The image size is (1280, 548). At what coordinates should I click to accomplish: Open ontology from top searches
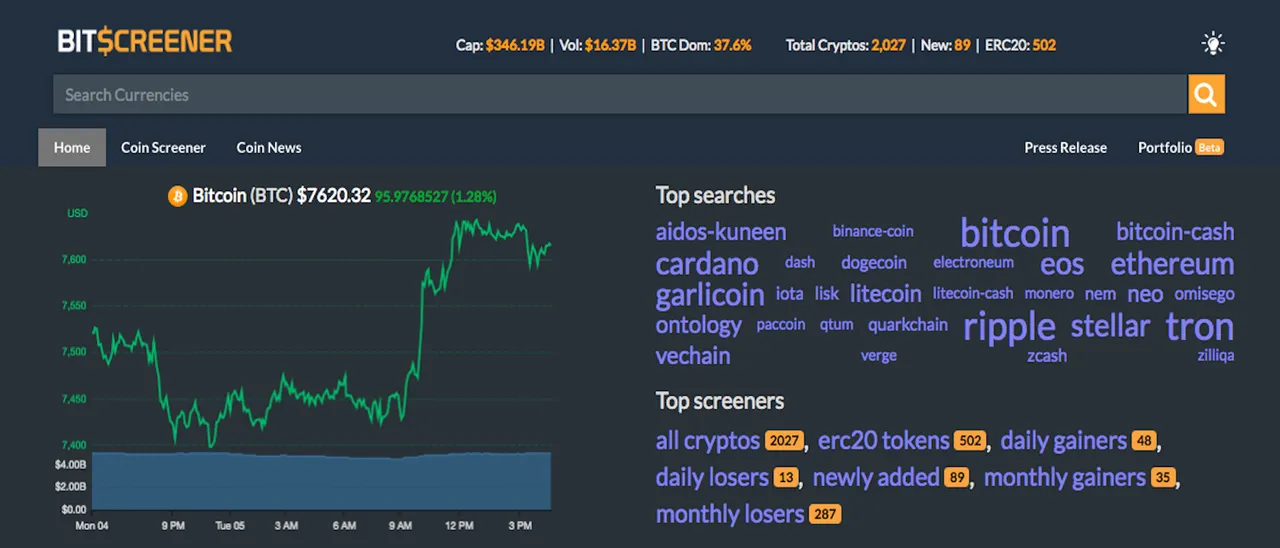tap(699, 325)
